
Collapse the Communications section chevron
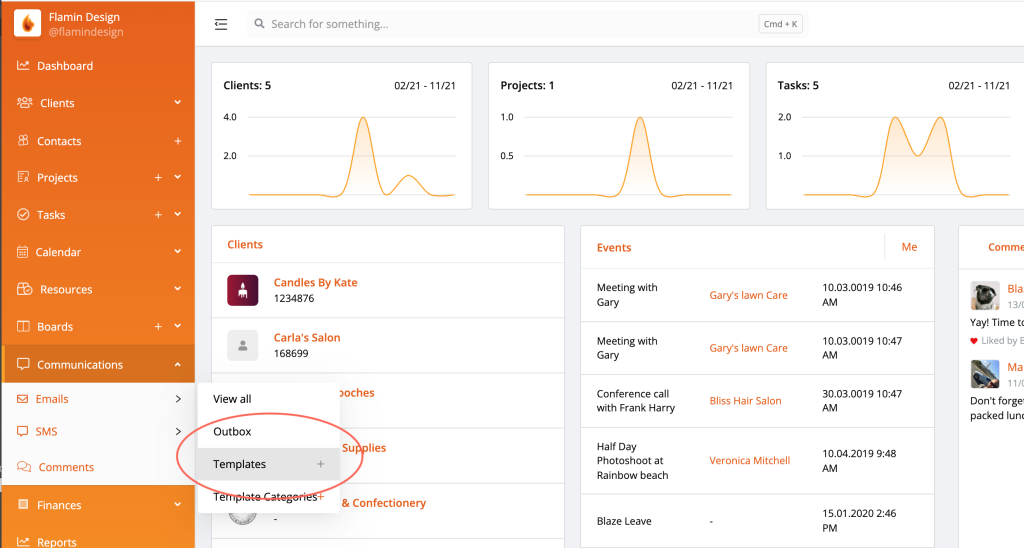[178, 365]
